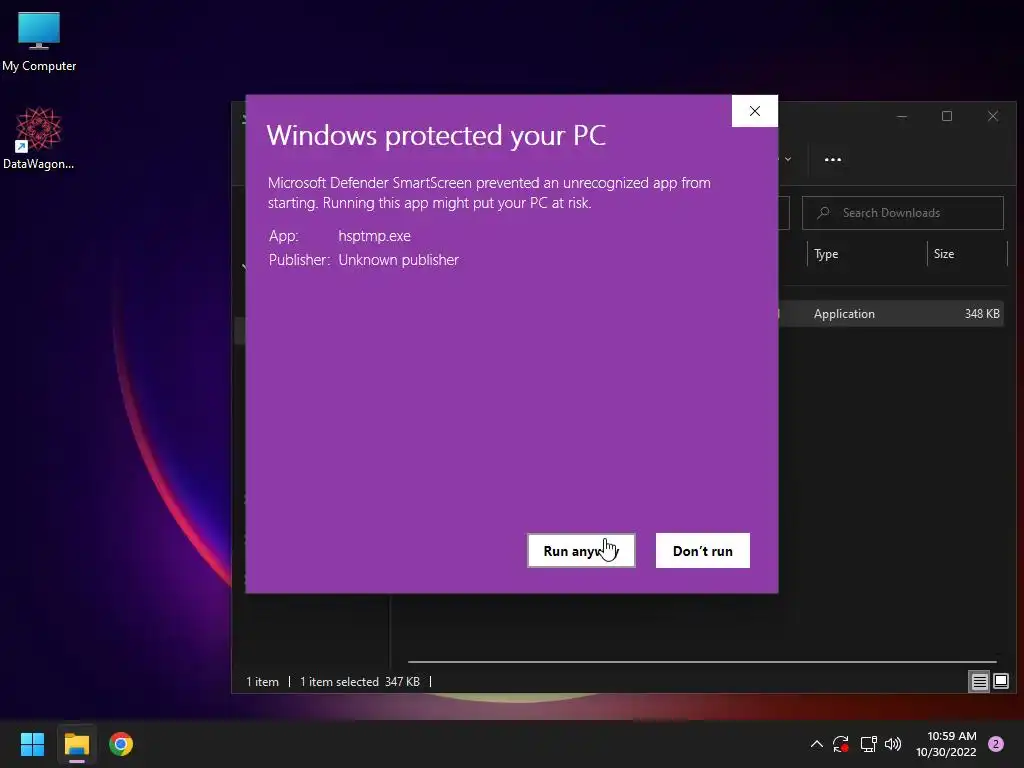Click Search Downloads field in Explorer

click(x=903, y=213)
